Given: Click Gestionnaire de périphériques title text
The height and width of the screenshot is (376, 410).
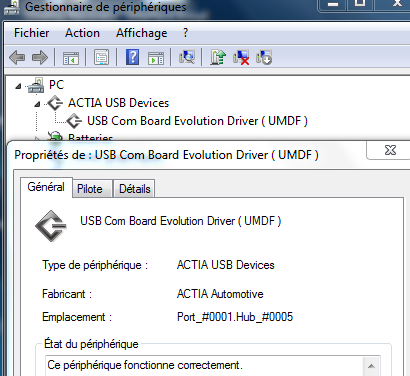Looking at the screenshot, I should coord(106,7).
